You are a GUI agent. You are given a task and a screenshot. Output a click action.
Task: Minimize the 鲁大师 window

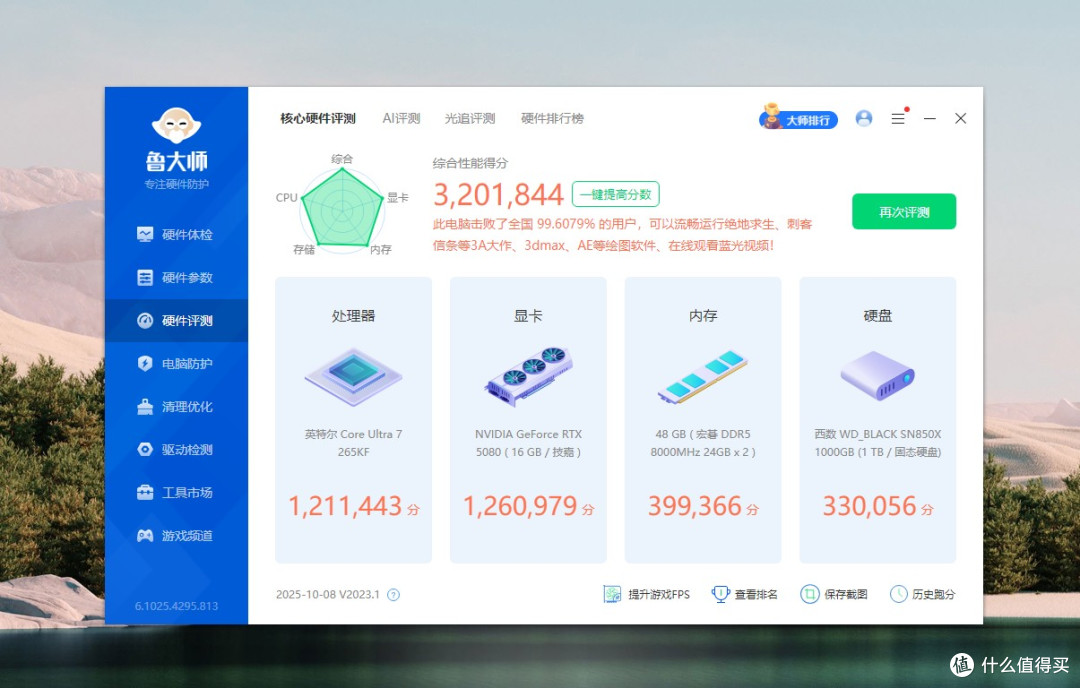tap(930, 118)
